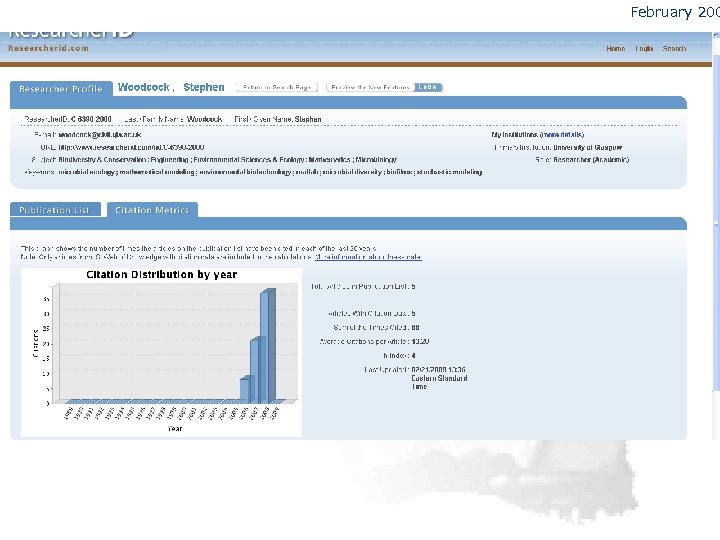Click the Researcherid.com logo text

pos(48,48)
